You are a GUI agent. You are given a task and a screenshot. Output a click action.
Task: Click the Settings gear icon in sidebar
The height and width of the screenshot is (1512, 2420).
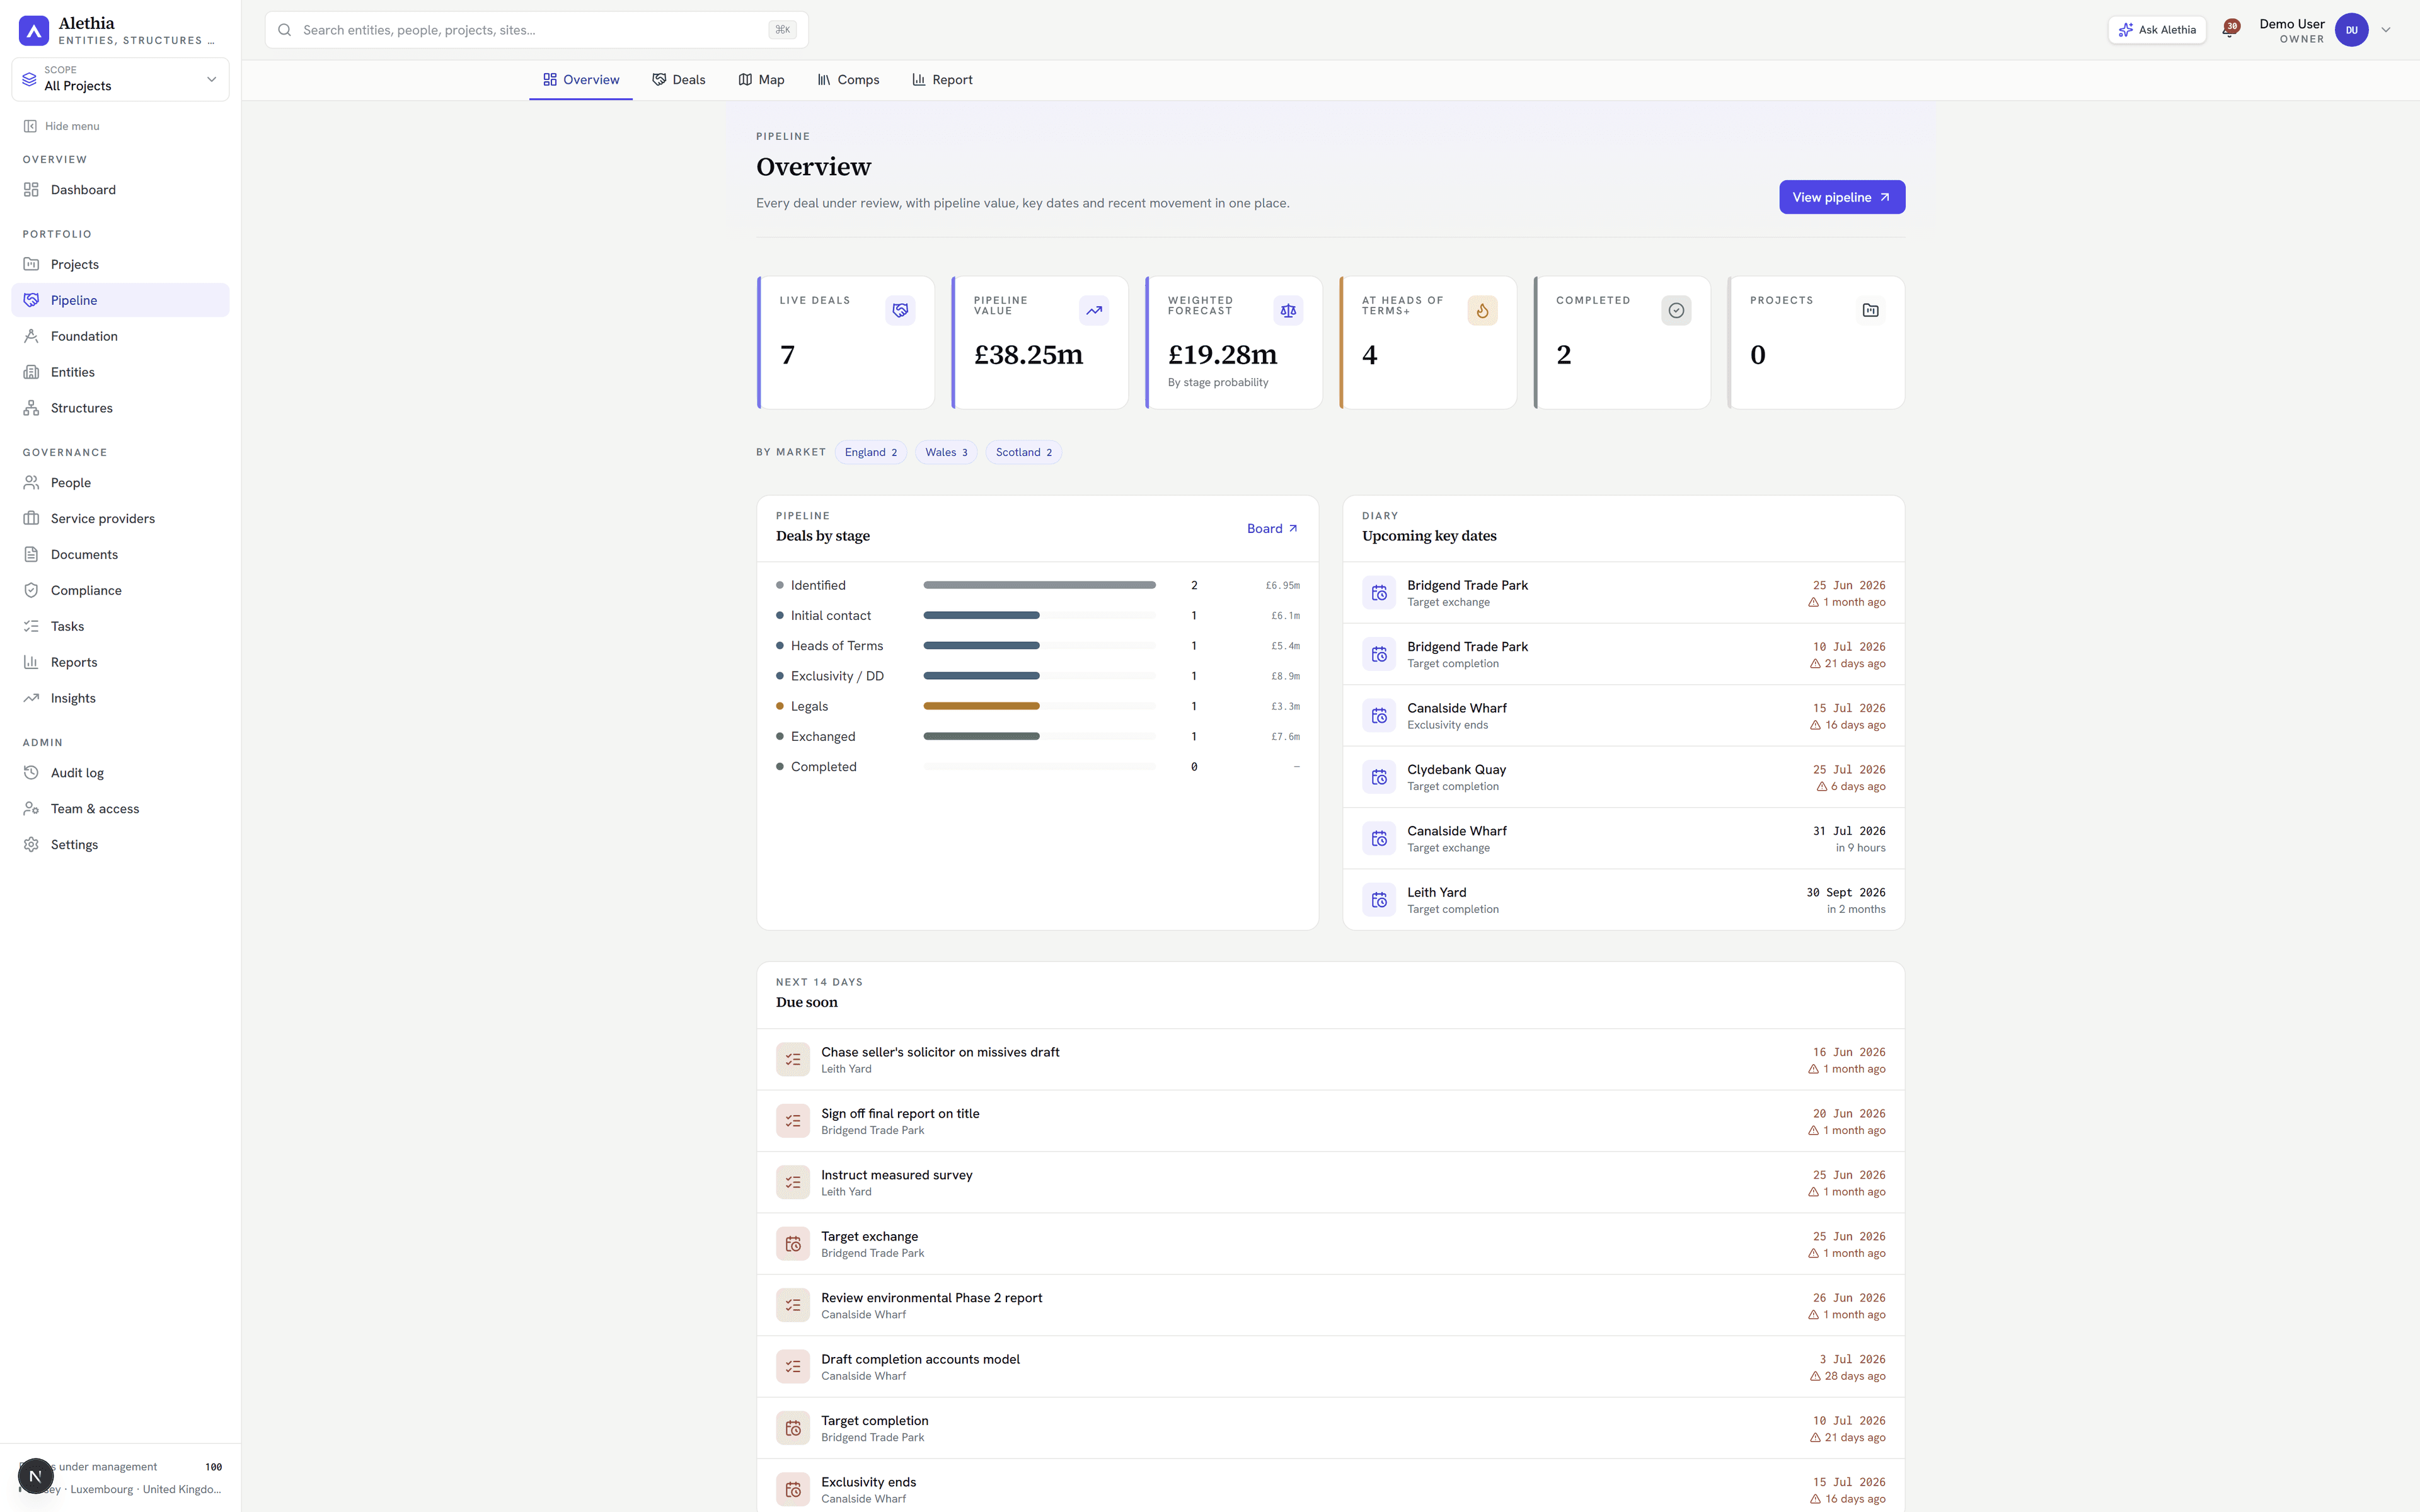click(x=31, y=845)
